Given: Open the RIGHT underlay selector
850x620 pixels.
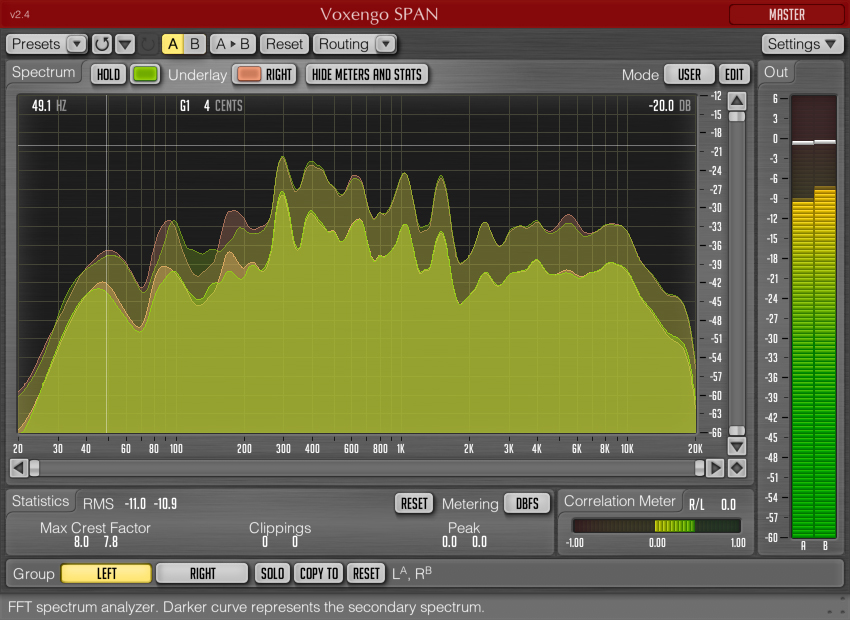Looking at the screenshot, I should pyautogui.click(x=279, y=74).
